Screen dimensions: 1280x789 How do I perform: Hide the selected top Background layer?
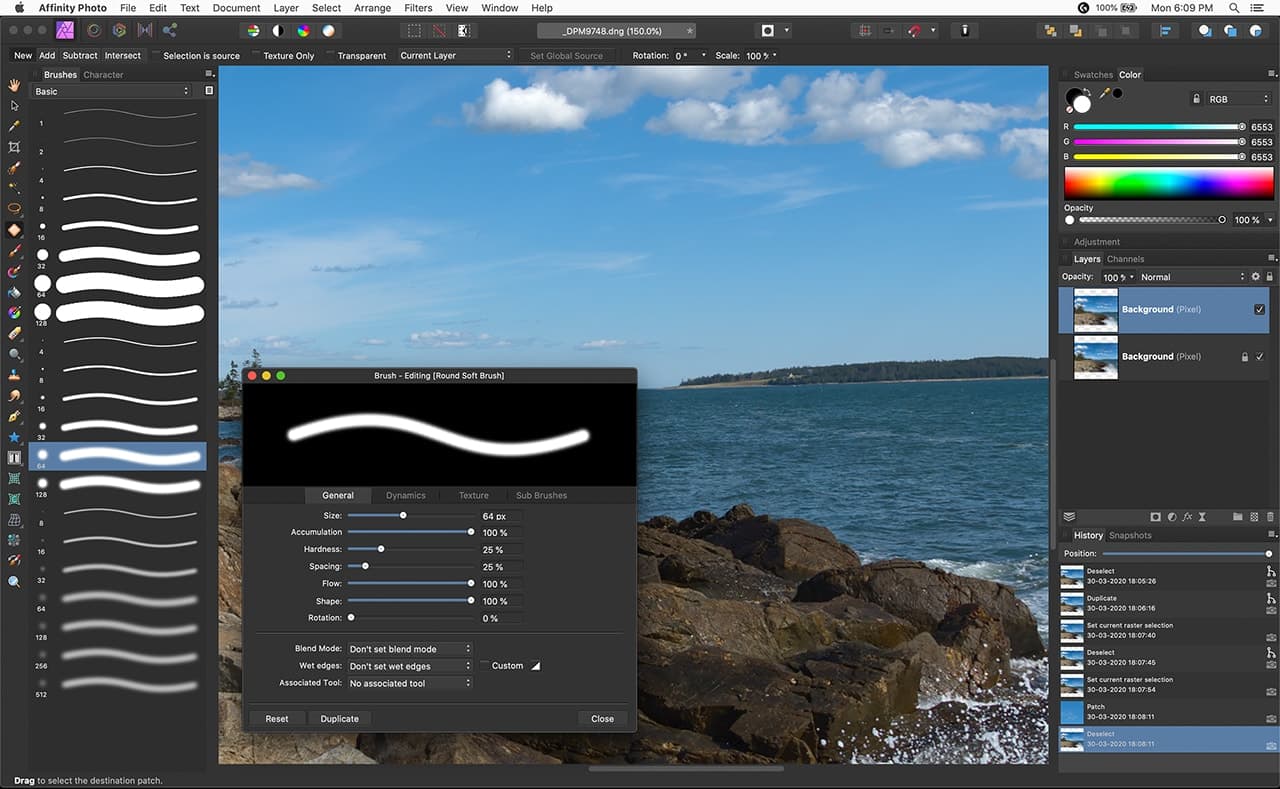[x=1259, y=310]
